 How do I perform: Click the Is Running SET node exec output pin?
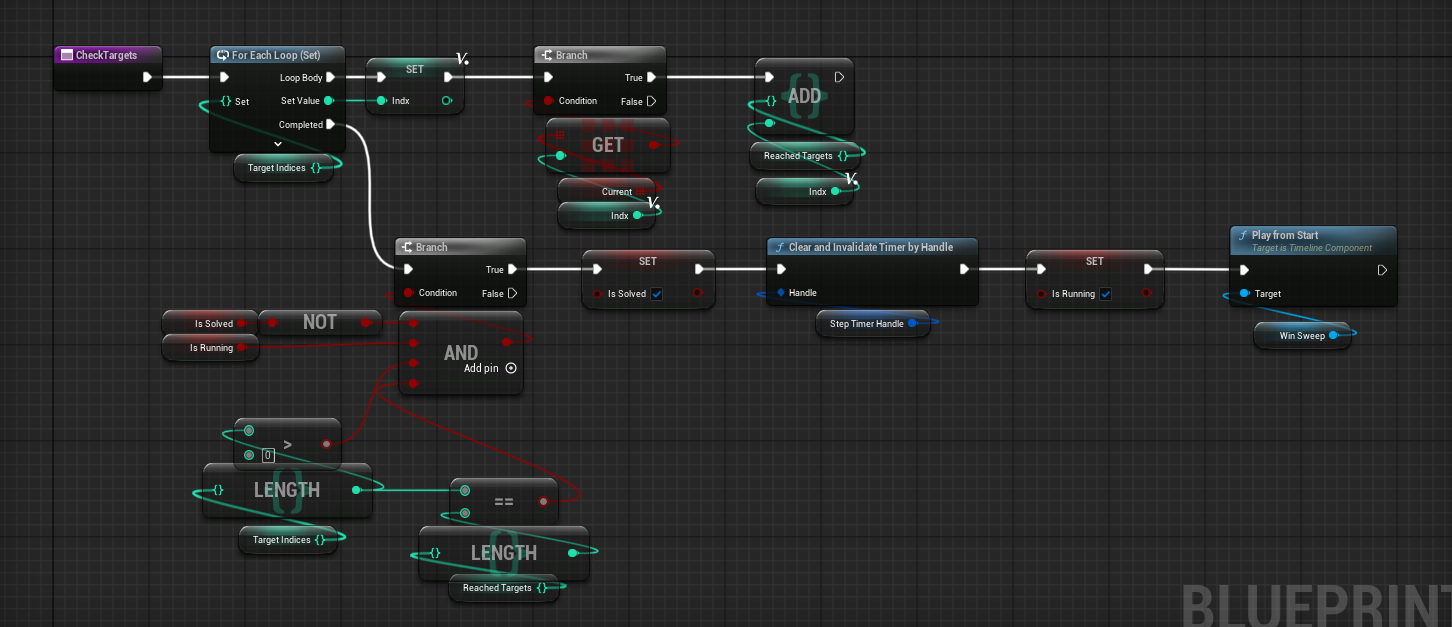click(x=1149, y=269)
